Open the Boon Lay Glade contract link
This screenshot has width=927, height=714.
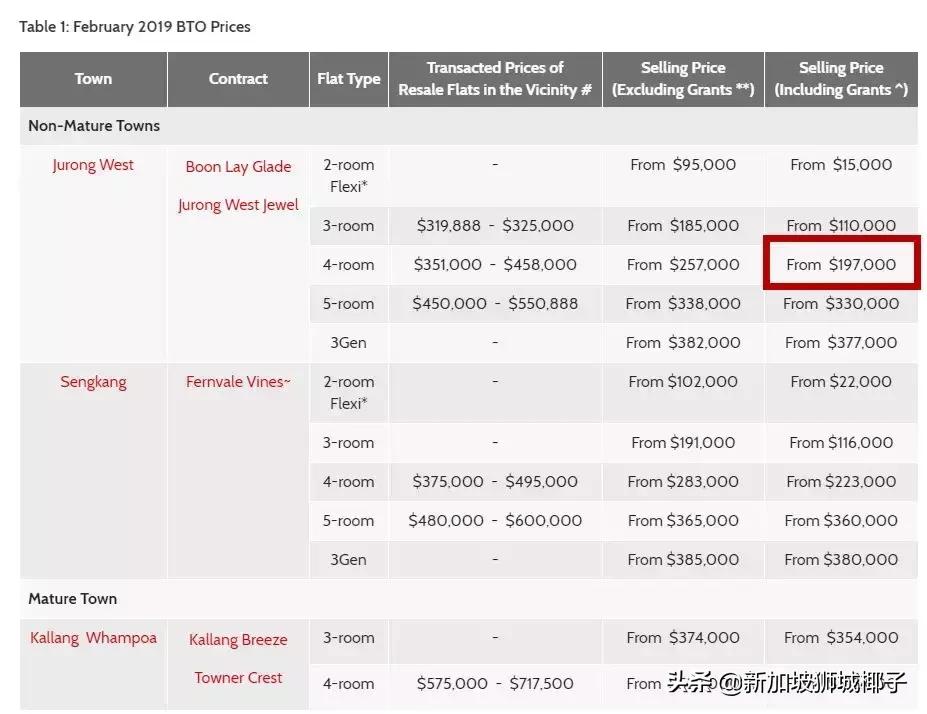pyautogui.click(x=238, y=167)
